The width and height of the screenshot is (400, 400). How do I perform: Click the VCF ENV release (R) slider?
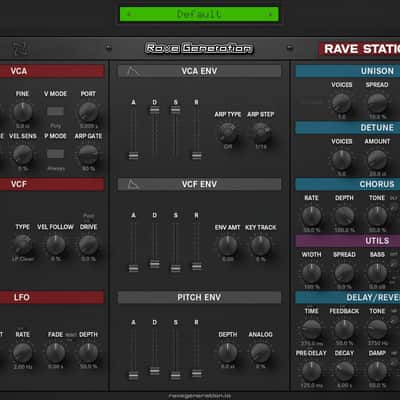click(197, 267)
